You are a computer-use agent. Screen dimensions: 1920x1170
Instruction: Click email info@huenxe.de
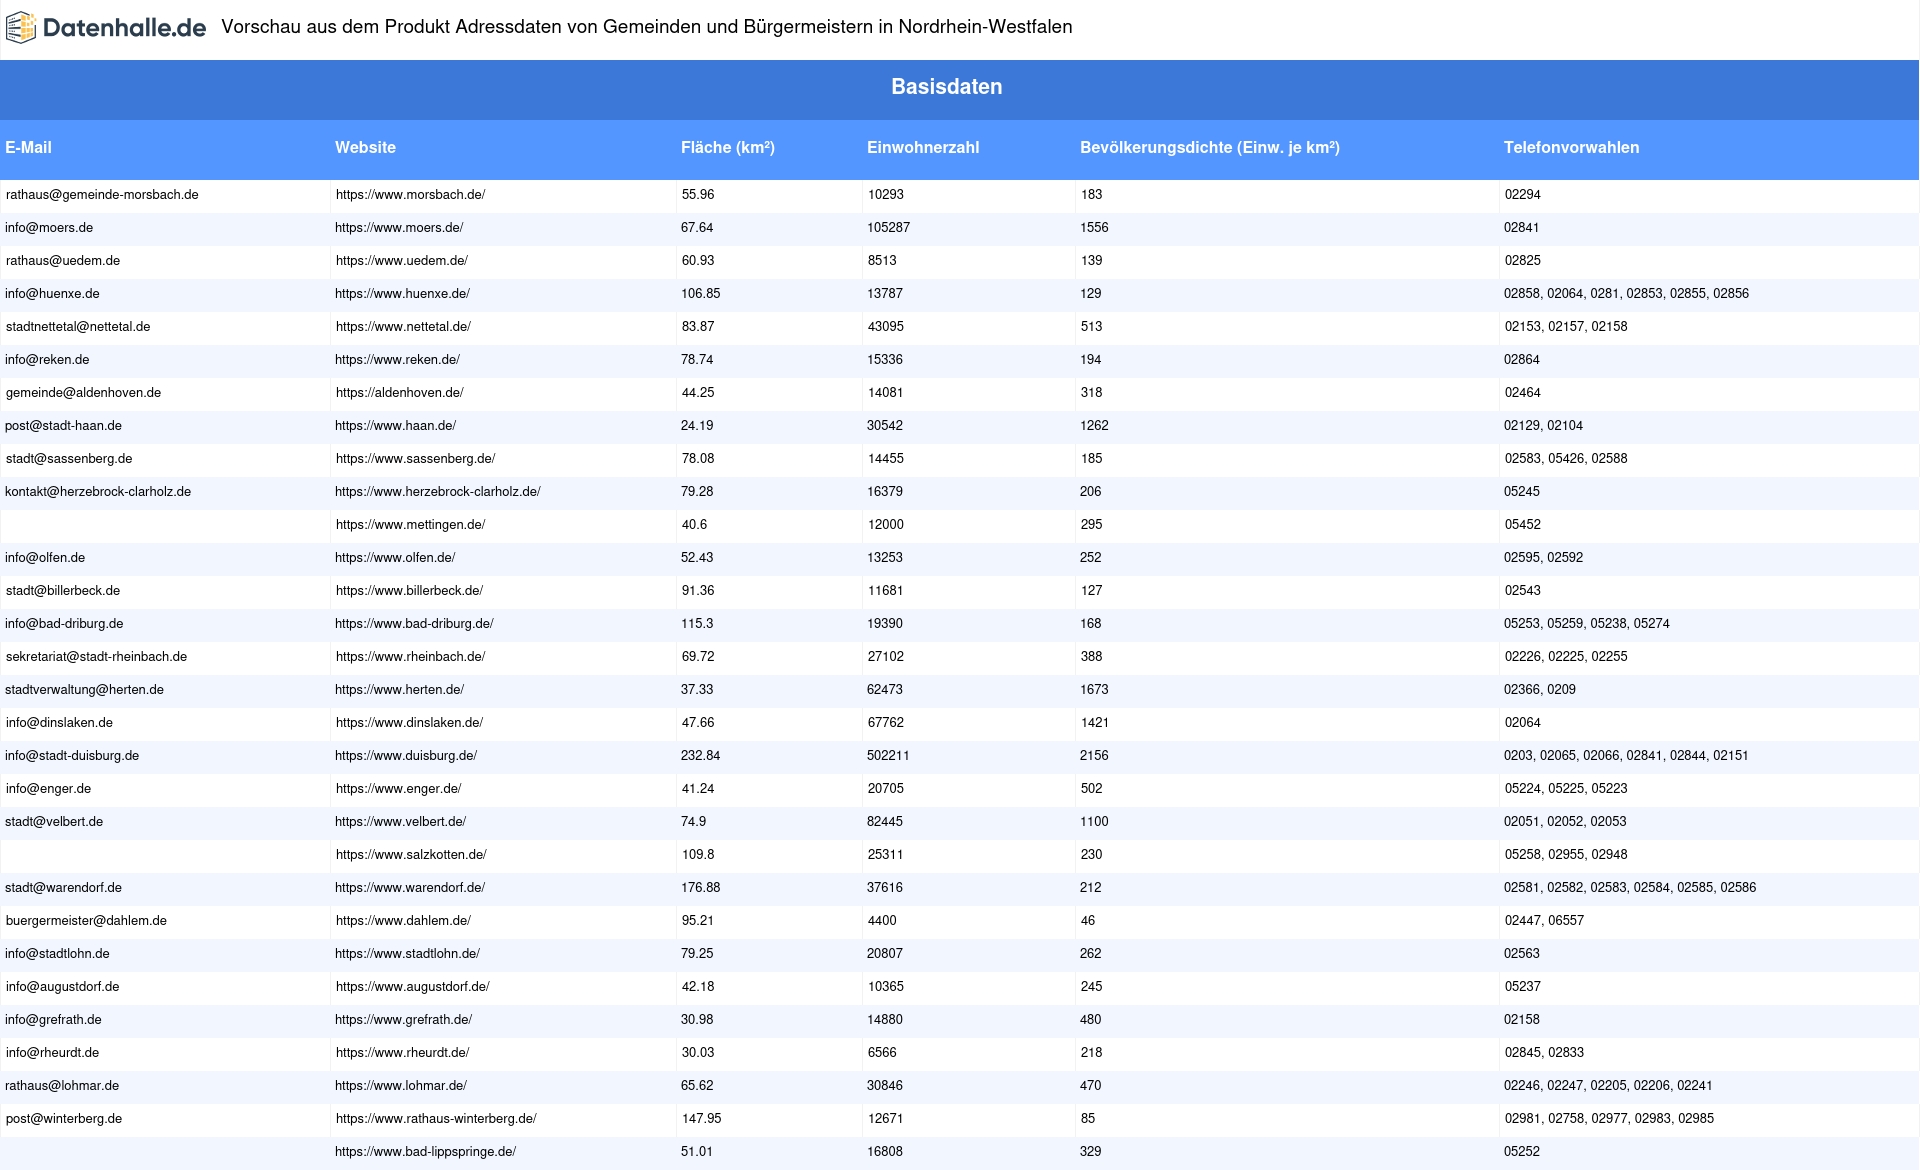coord(52,294)
